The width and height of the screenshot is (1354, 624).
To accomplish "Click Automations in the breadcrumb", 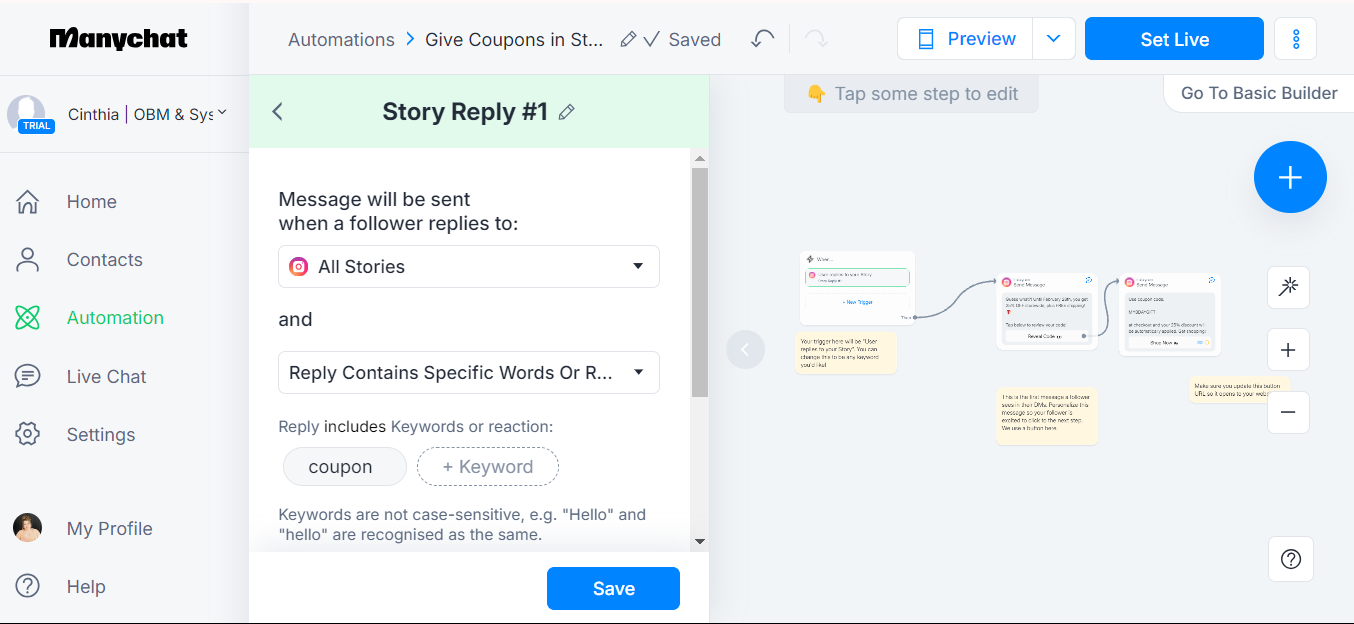I will click(340, 39).
